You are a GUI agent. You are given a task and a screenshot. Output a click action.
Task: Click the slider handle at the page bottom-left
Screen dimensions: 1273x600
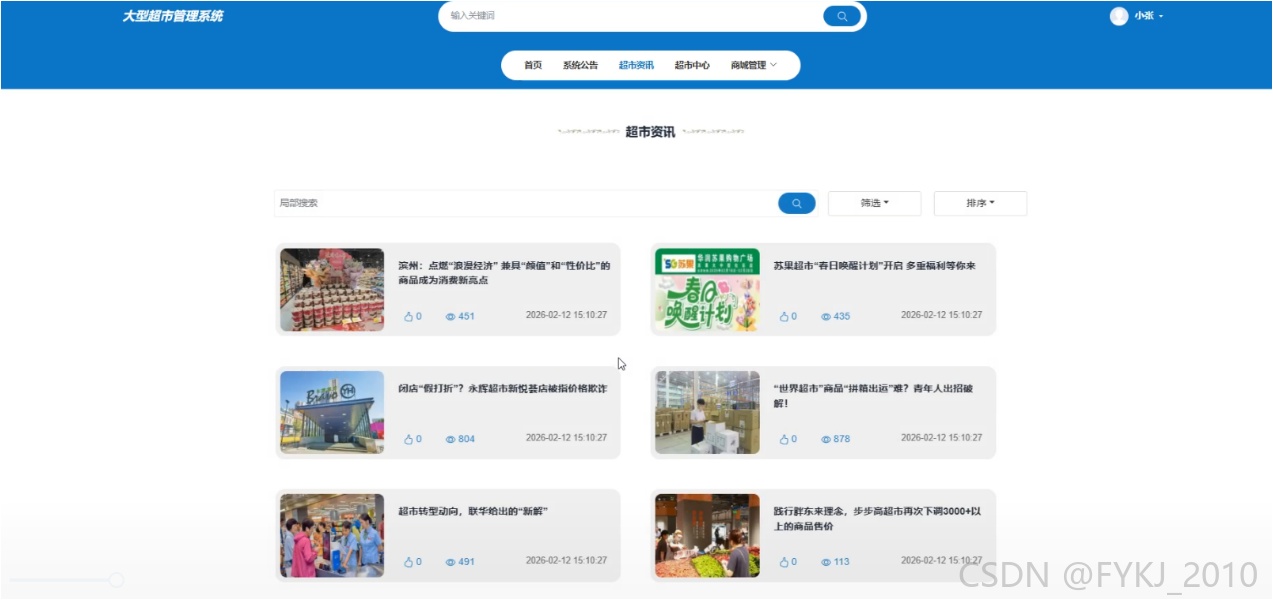116,580
